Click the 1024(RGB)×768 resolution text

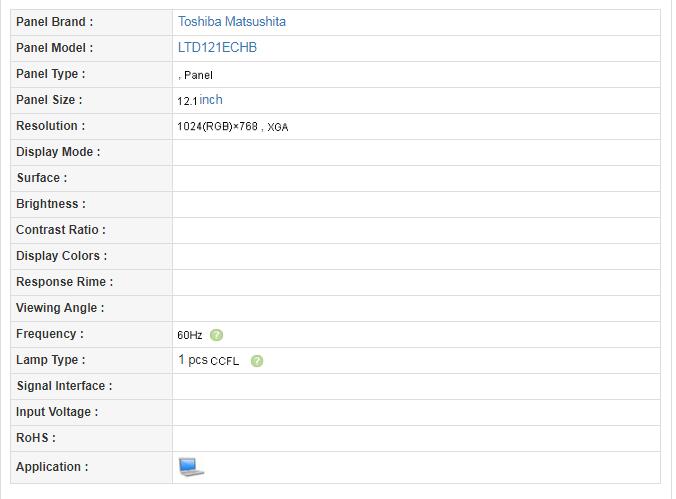[x=217, y=126]
